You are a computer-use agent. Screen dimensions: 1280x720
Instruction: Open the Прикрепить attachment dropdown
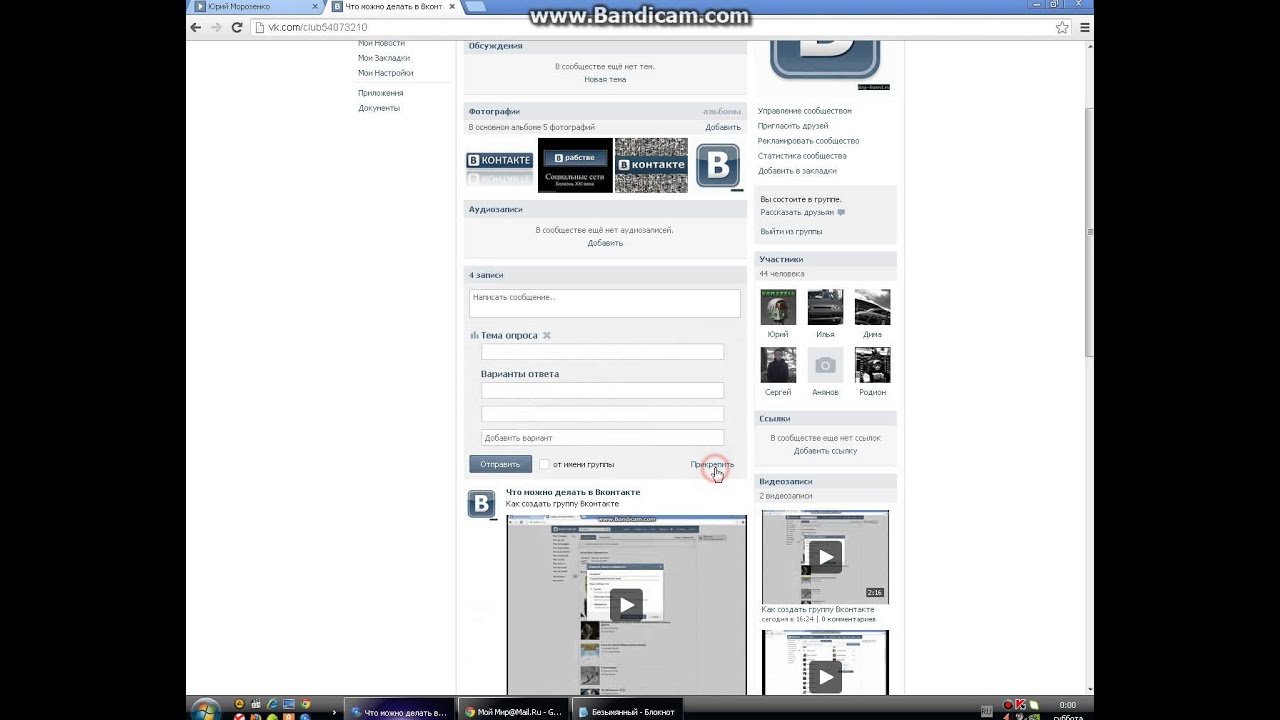[712, 464]
